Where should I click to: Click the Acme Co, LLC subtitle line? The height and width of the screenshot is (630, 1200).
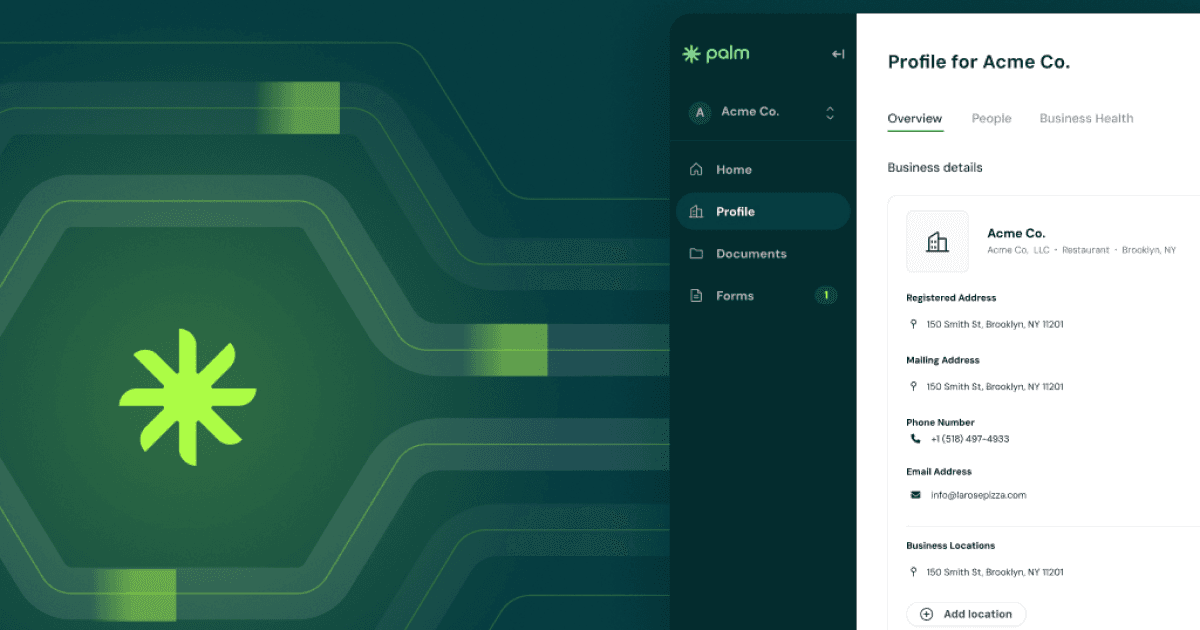pos(1081,250)
